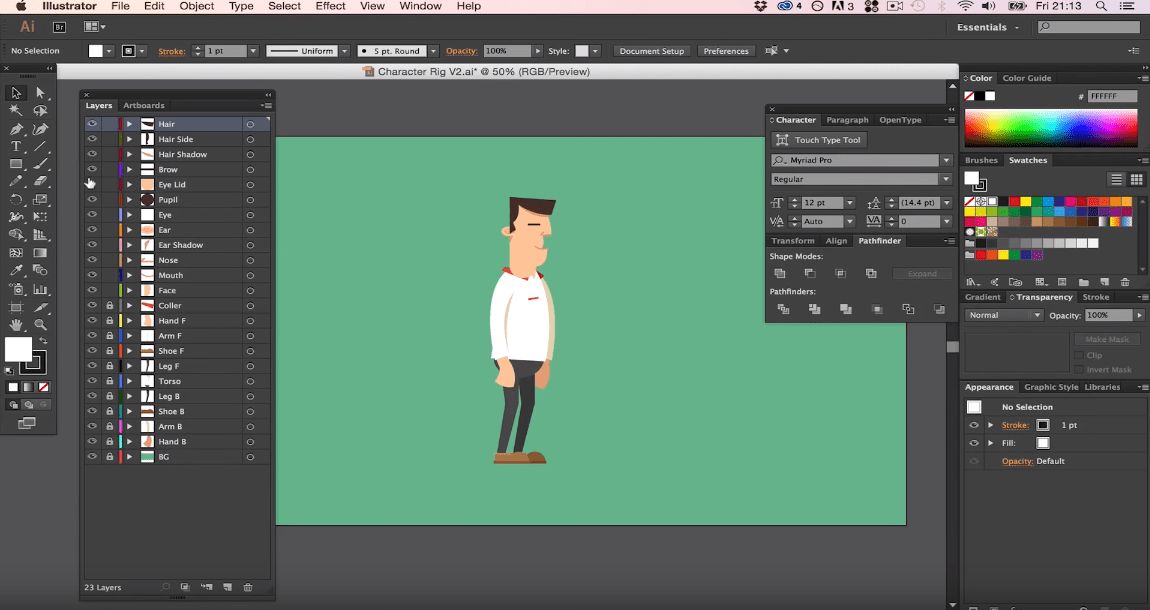Toggle Stroke visibility in Appearance panel
Screen dimensions: 1150x610
point(974,425)
